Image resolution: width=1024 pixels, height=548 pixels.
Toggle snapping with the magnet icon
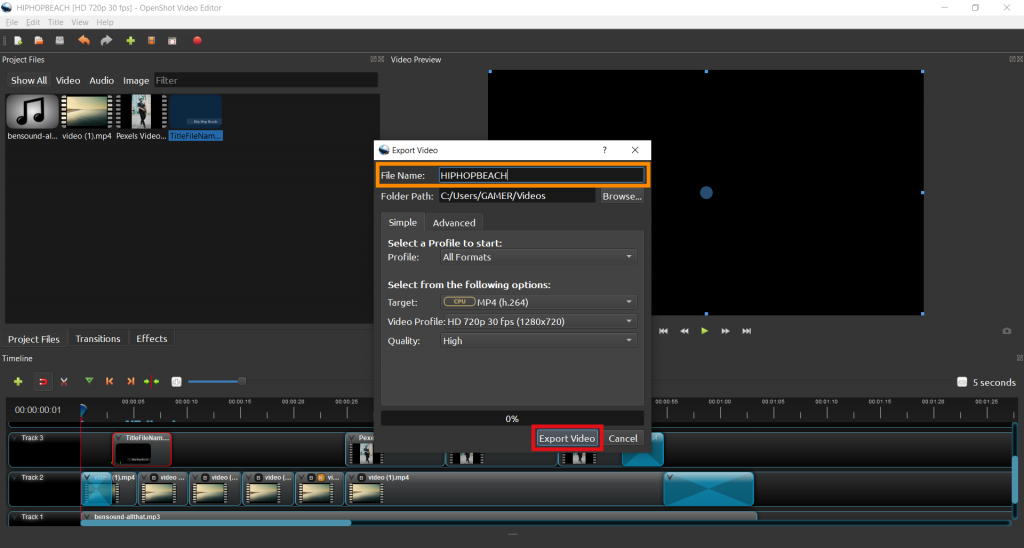43,381
